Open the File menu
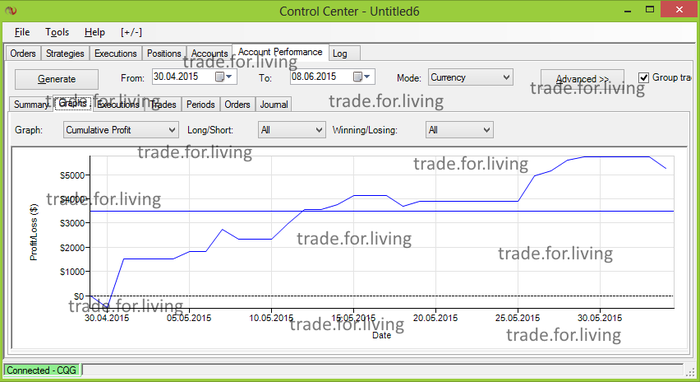This screenshot has width=700, height=382. (x=22, y=32)
